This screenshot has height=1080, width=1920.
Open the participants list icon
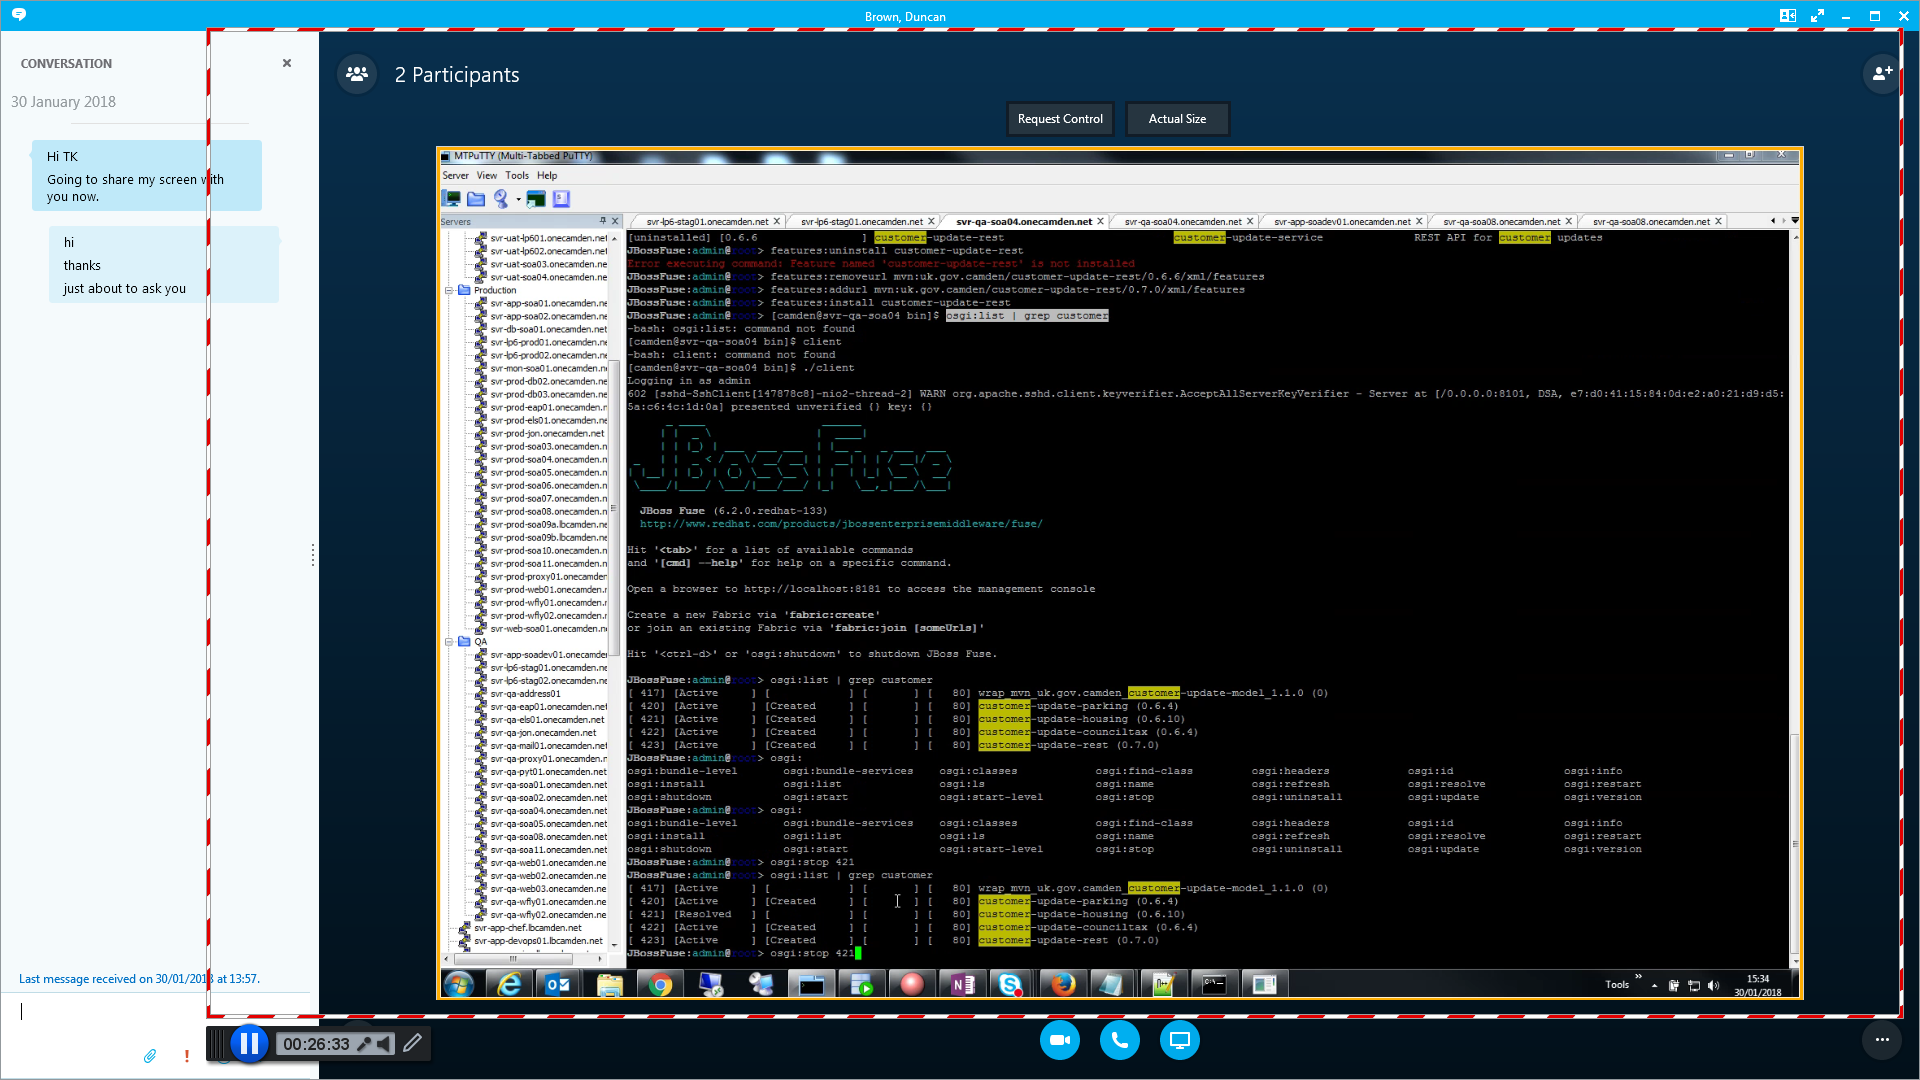[357, 74]
